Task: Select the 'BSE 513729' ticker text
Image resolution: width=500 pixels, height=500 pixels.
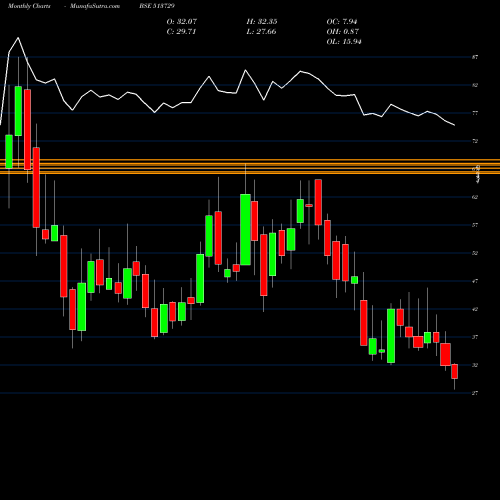Action: click(157, 6)
